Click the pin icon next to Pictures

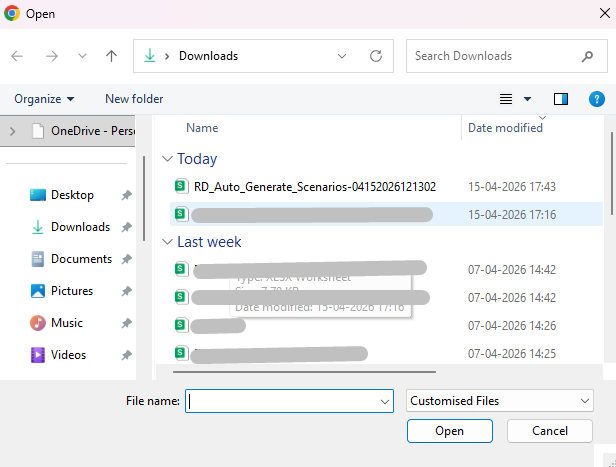pos(126,291)
